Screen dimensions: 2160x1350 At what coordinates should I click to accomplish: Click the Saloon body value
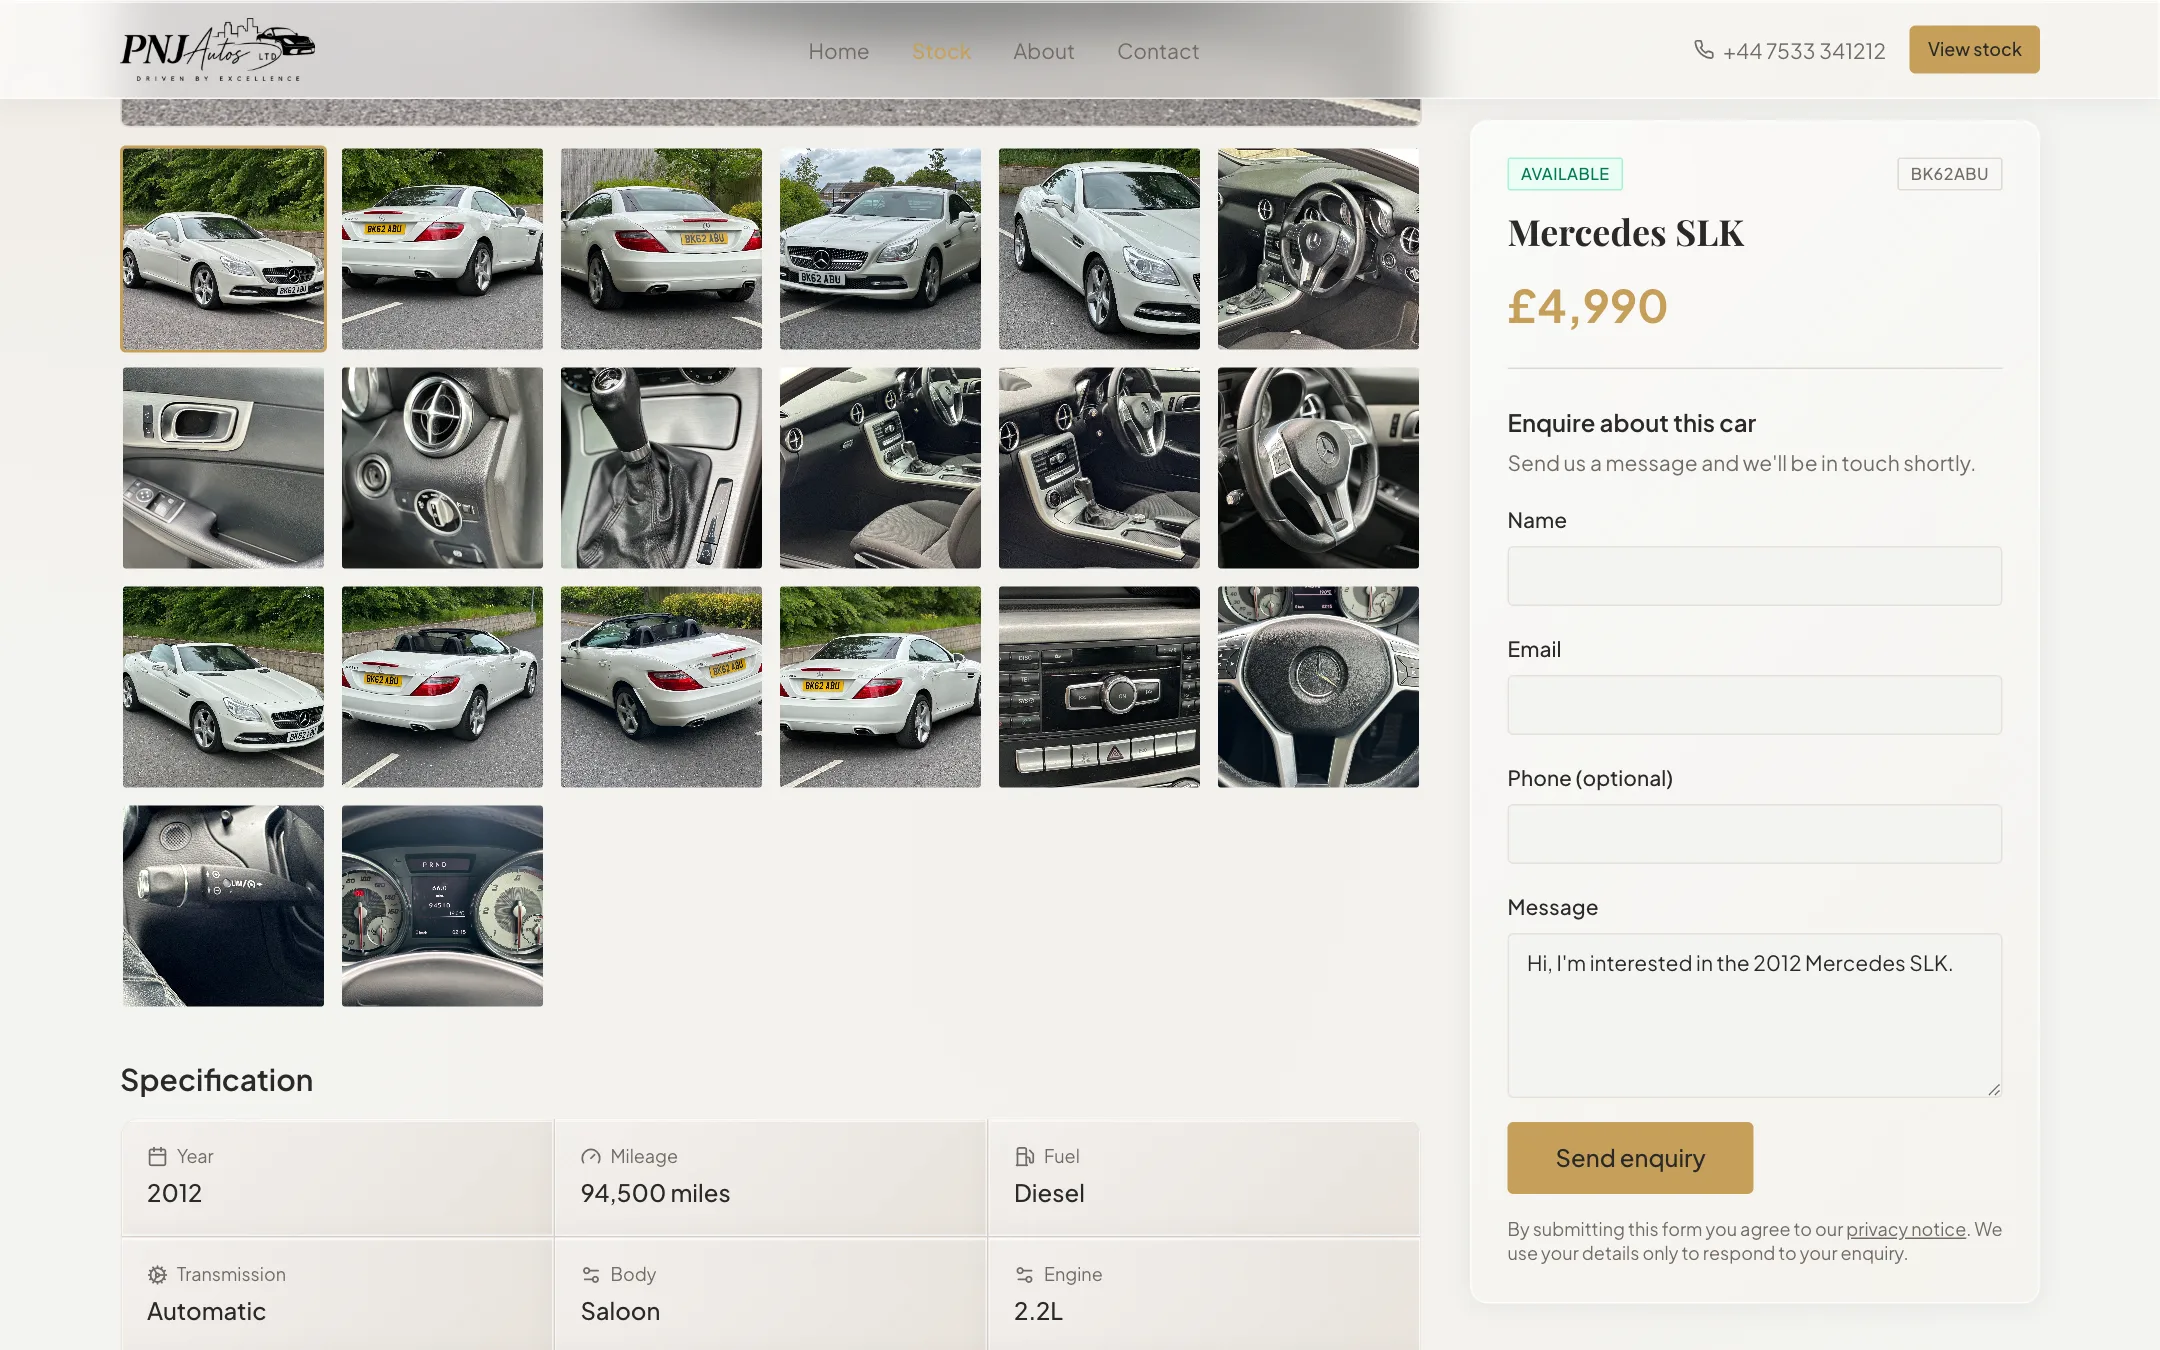(x=620, y=1311)
